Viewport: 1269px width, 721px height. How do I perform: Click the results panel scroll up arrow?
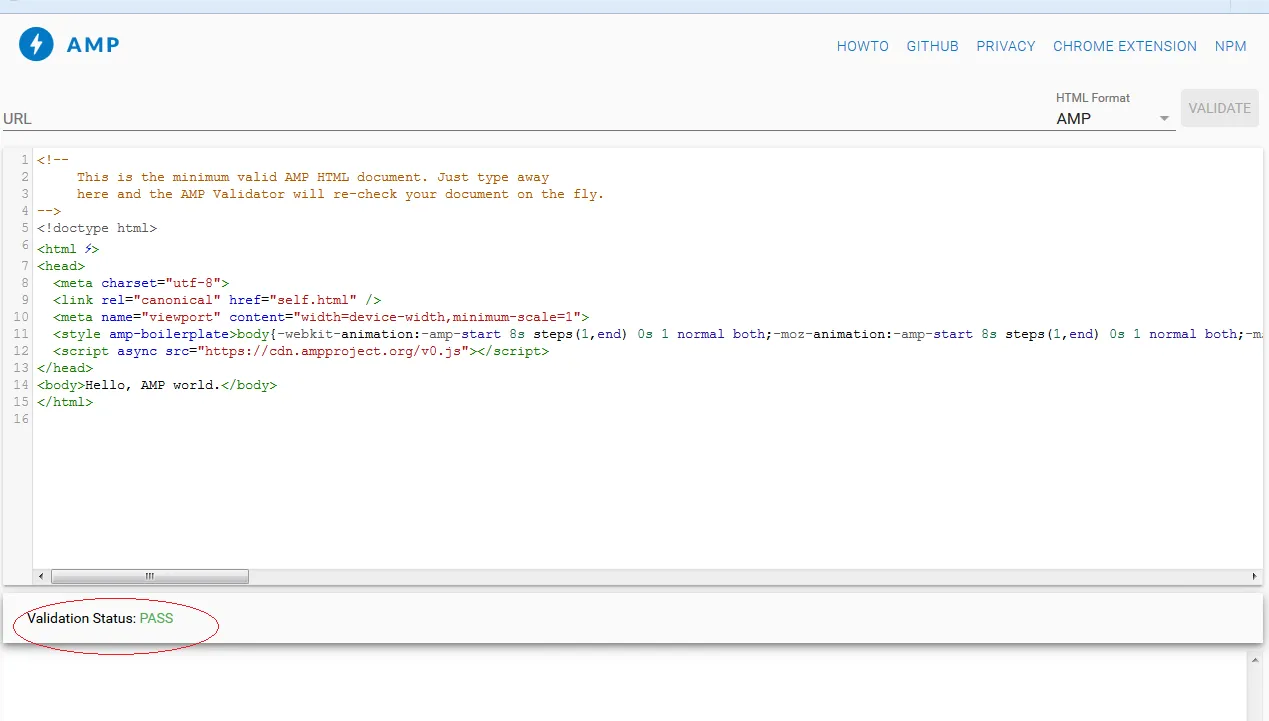coord(1254,660)
